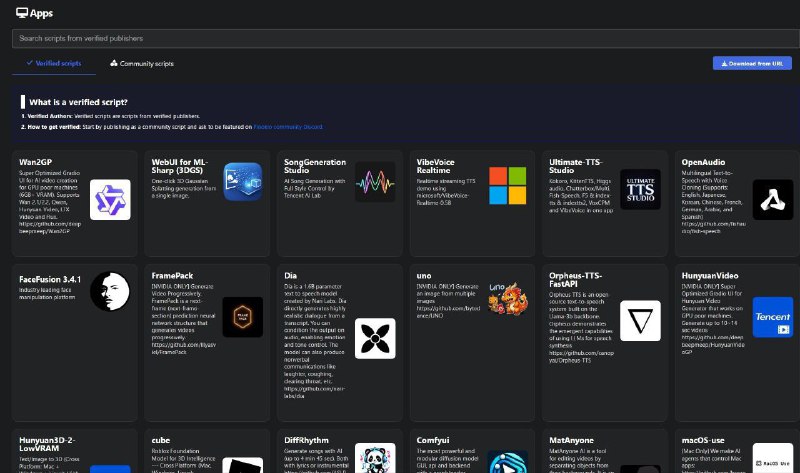The width and height of the screenshot is (800, 473).
Task: Click the uno dragon icon
Action: click(508, 298)
